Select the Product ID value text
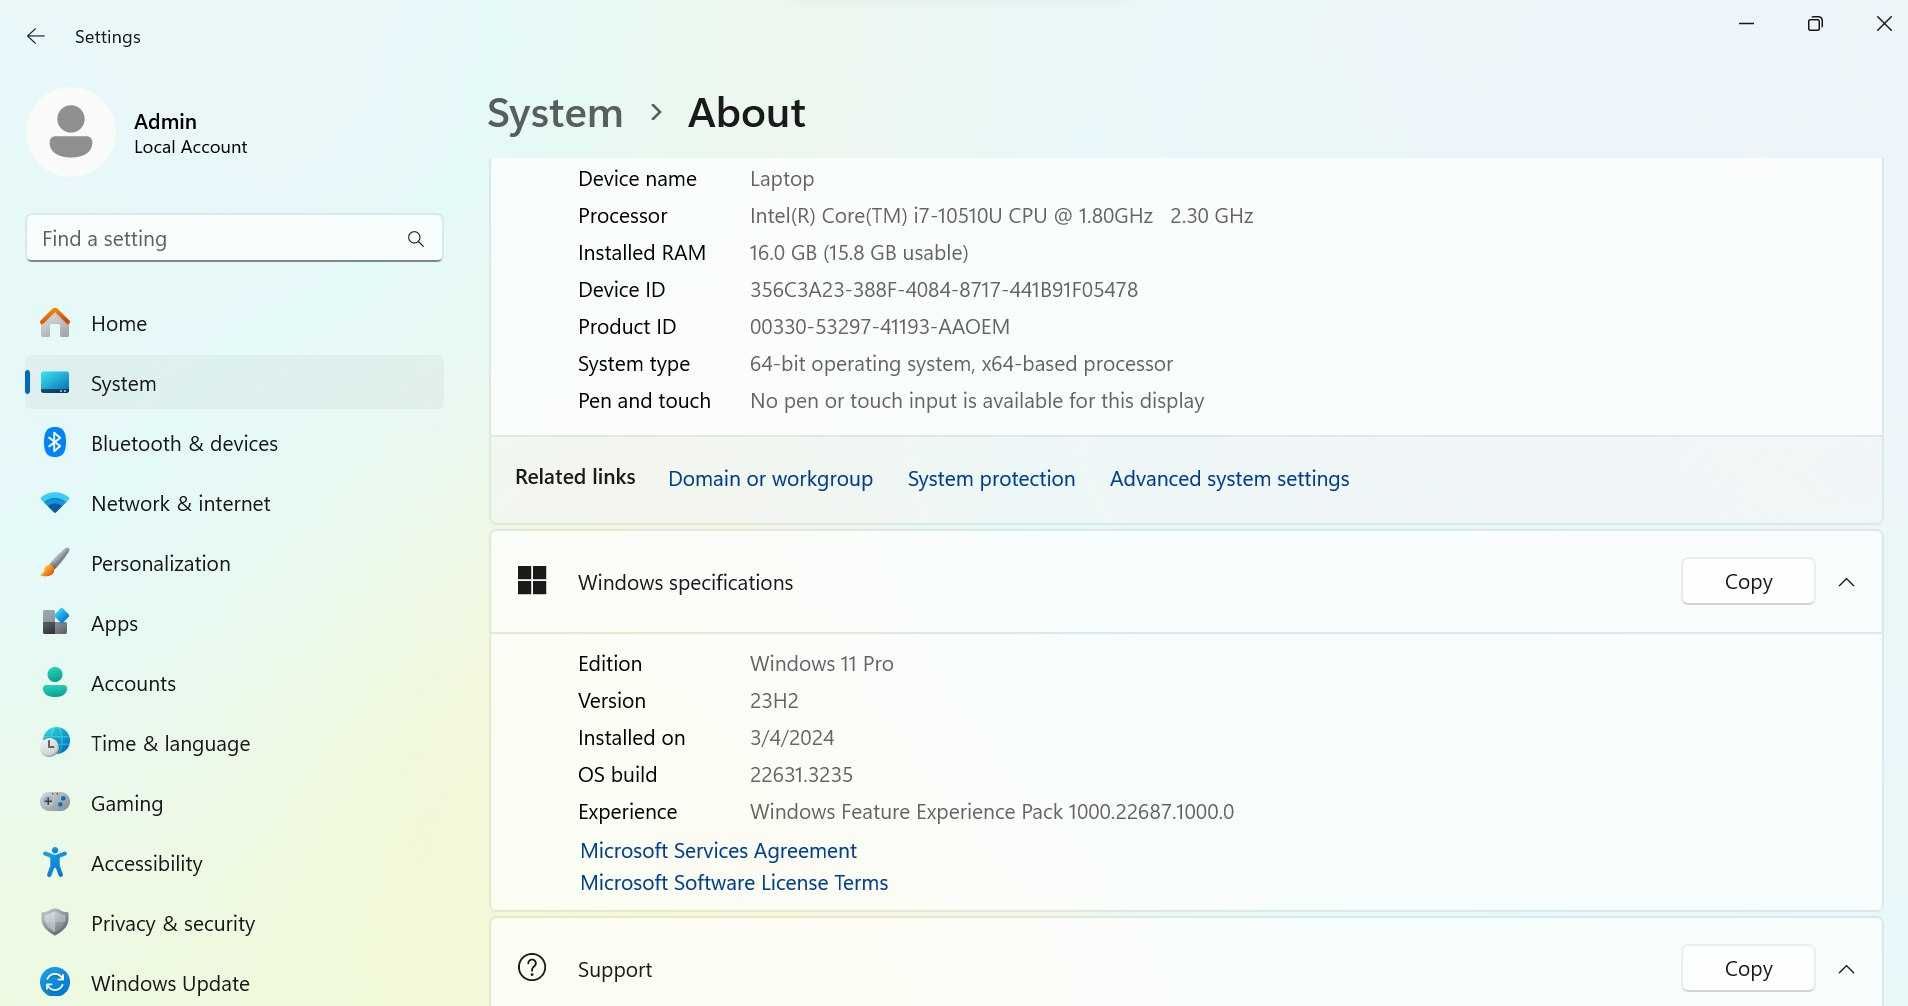Screen dimensions: 1908x1006 880,327
